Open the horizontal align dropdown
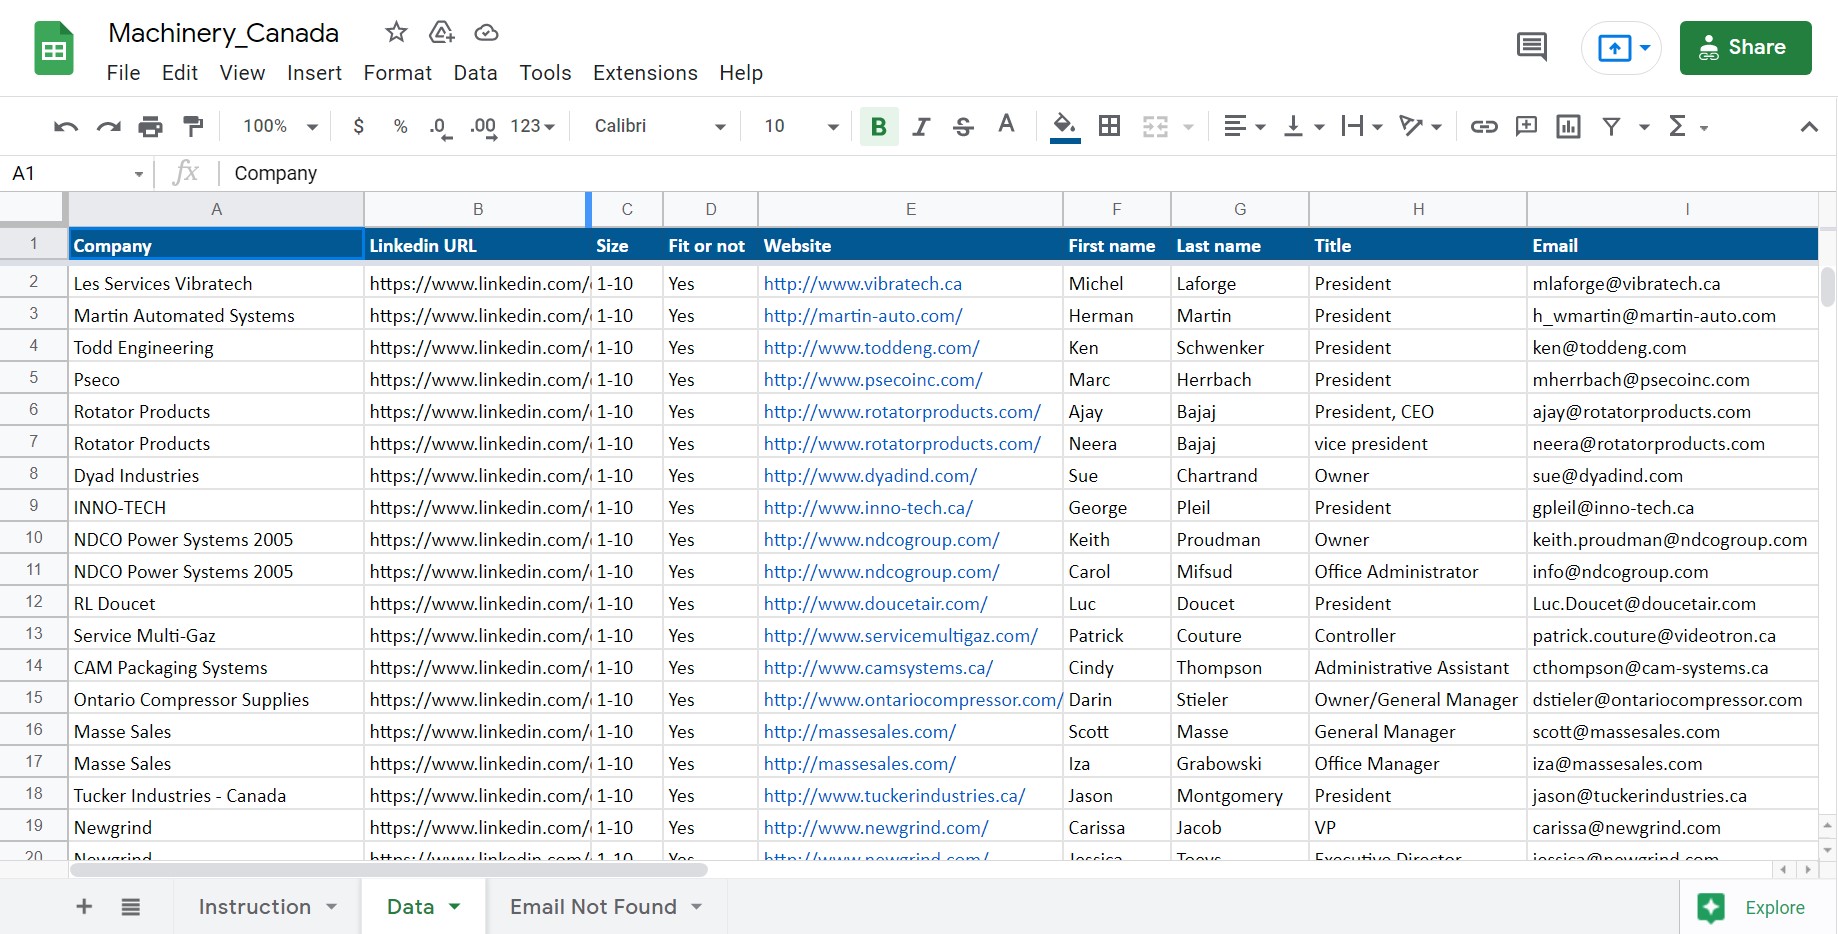 (1245, 126)
